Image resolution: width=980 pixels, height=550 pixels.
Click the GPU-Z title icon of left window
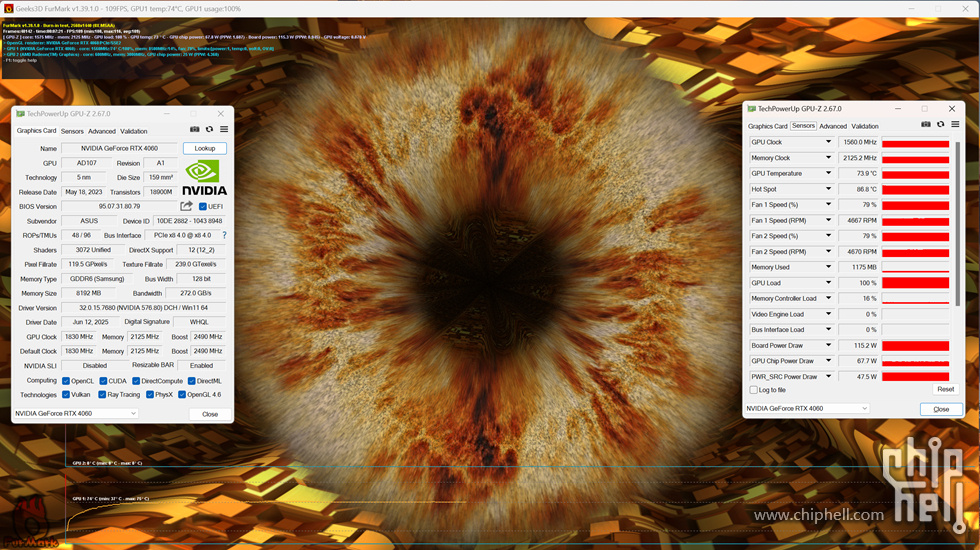click(x=20, y=114)
